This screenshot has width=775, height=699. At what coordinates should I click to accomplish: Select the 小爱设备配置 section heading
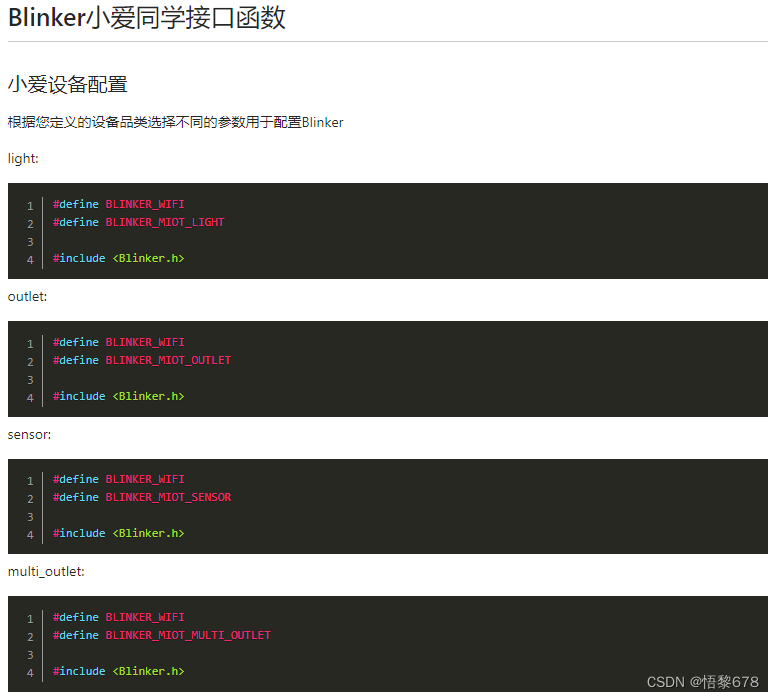coord(68,85)
